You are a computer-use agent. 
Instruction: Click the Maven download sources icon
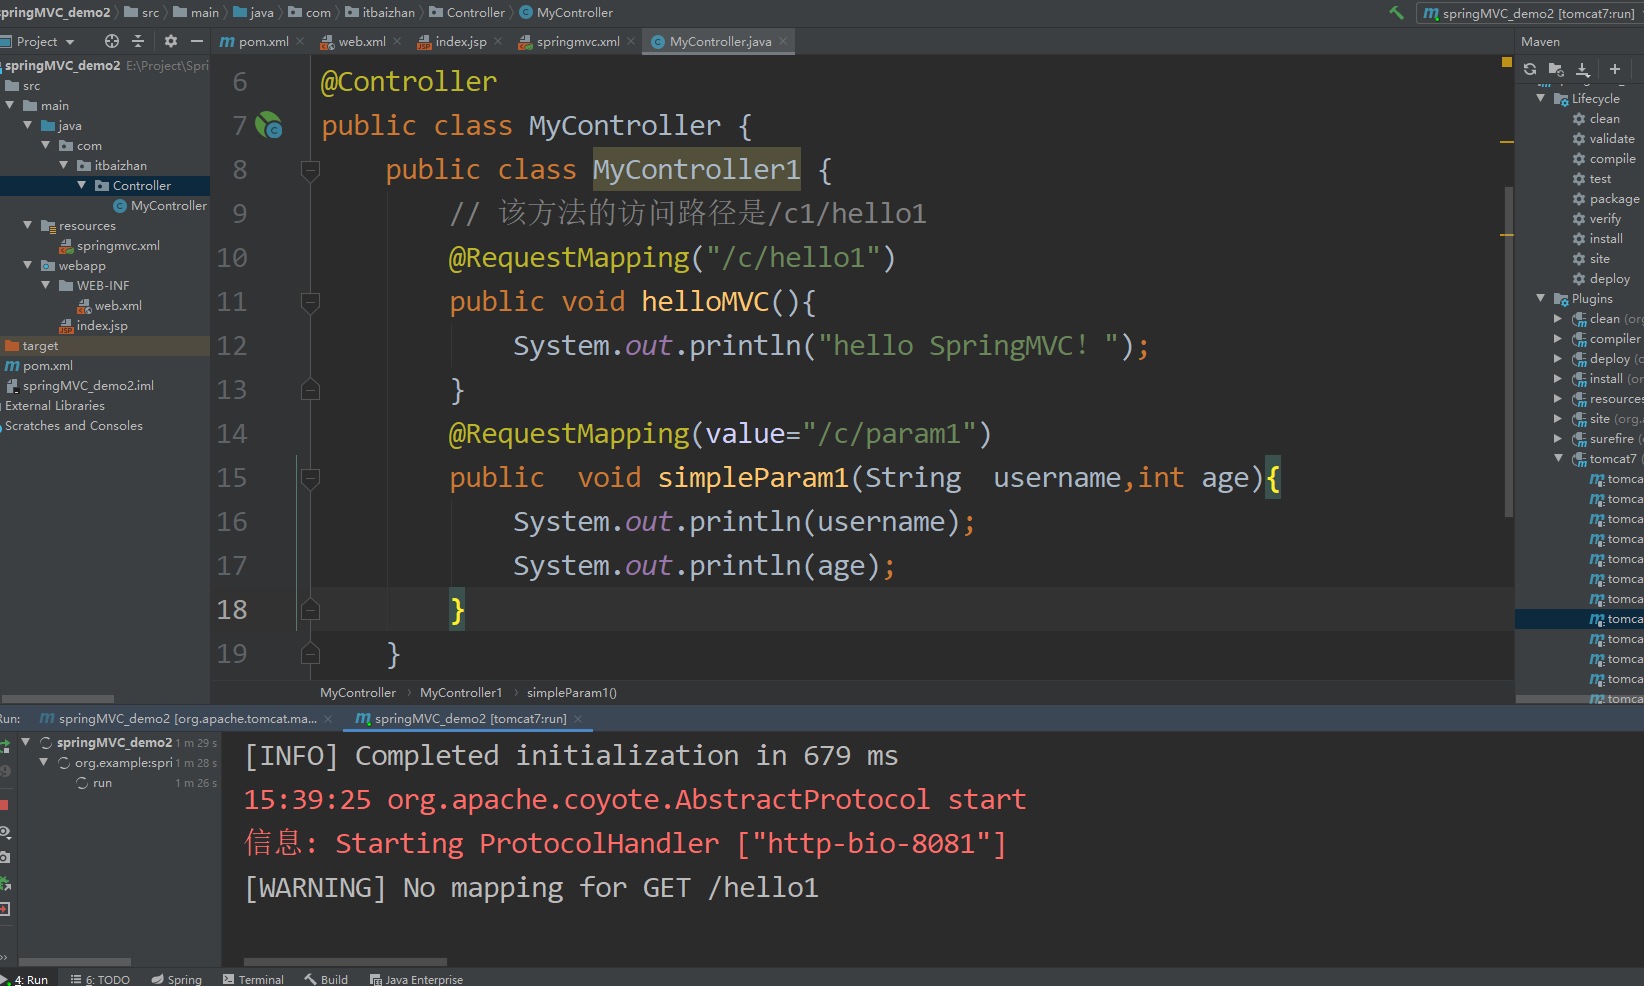click(1583, 69)
